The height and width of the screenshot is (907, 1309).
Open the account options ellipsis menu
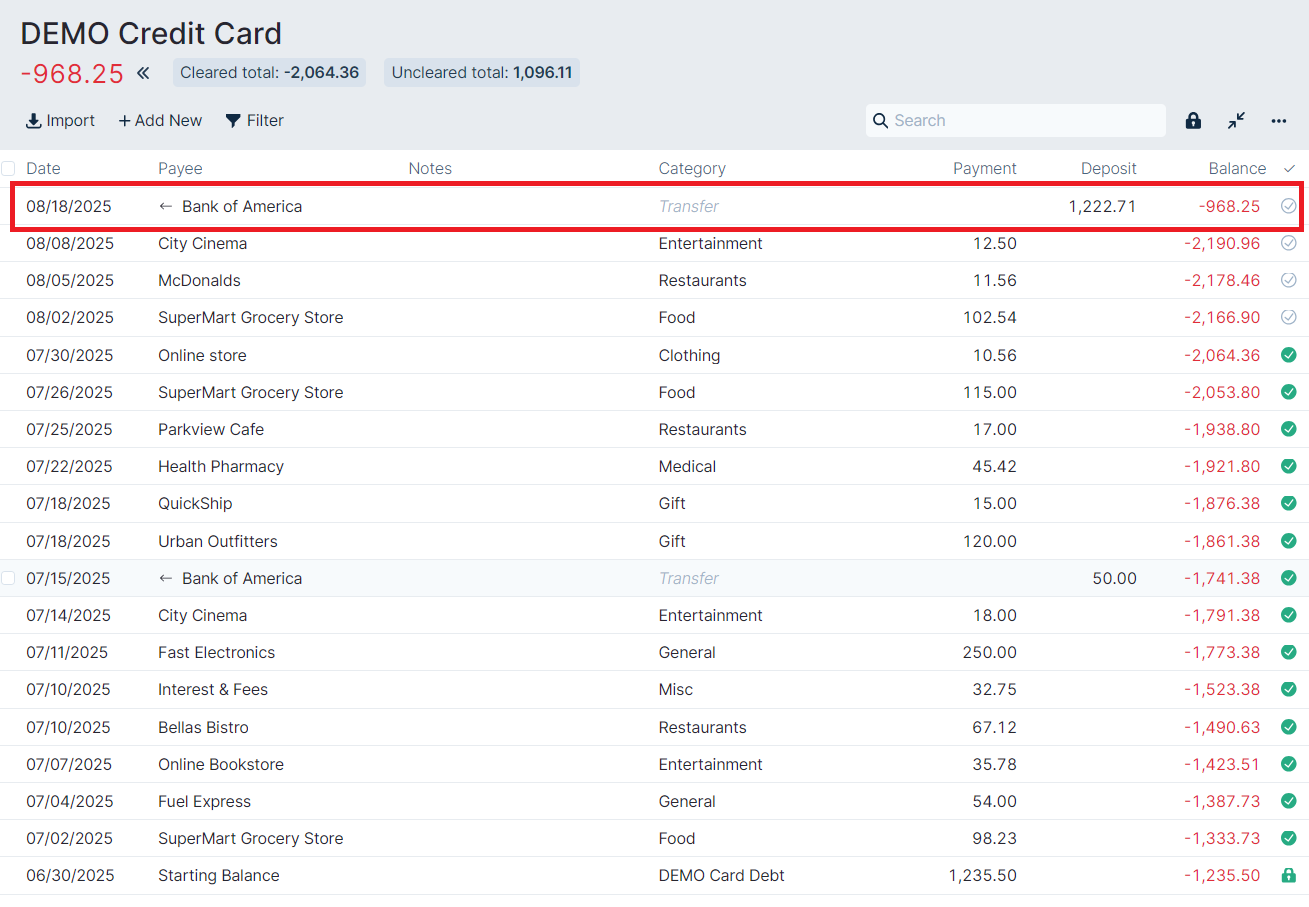click(1278, 120)
